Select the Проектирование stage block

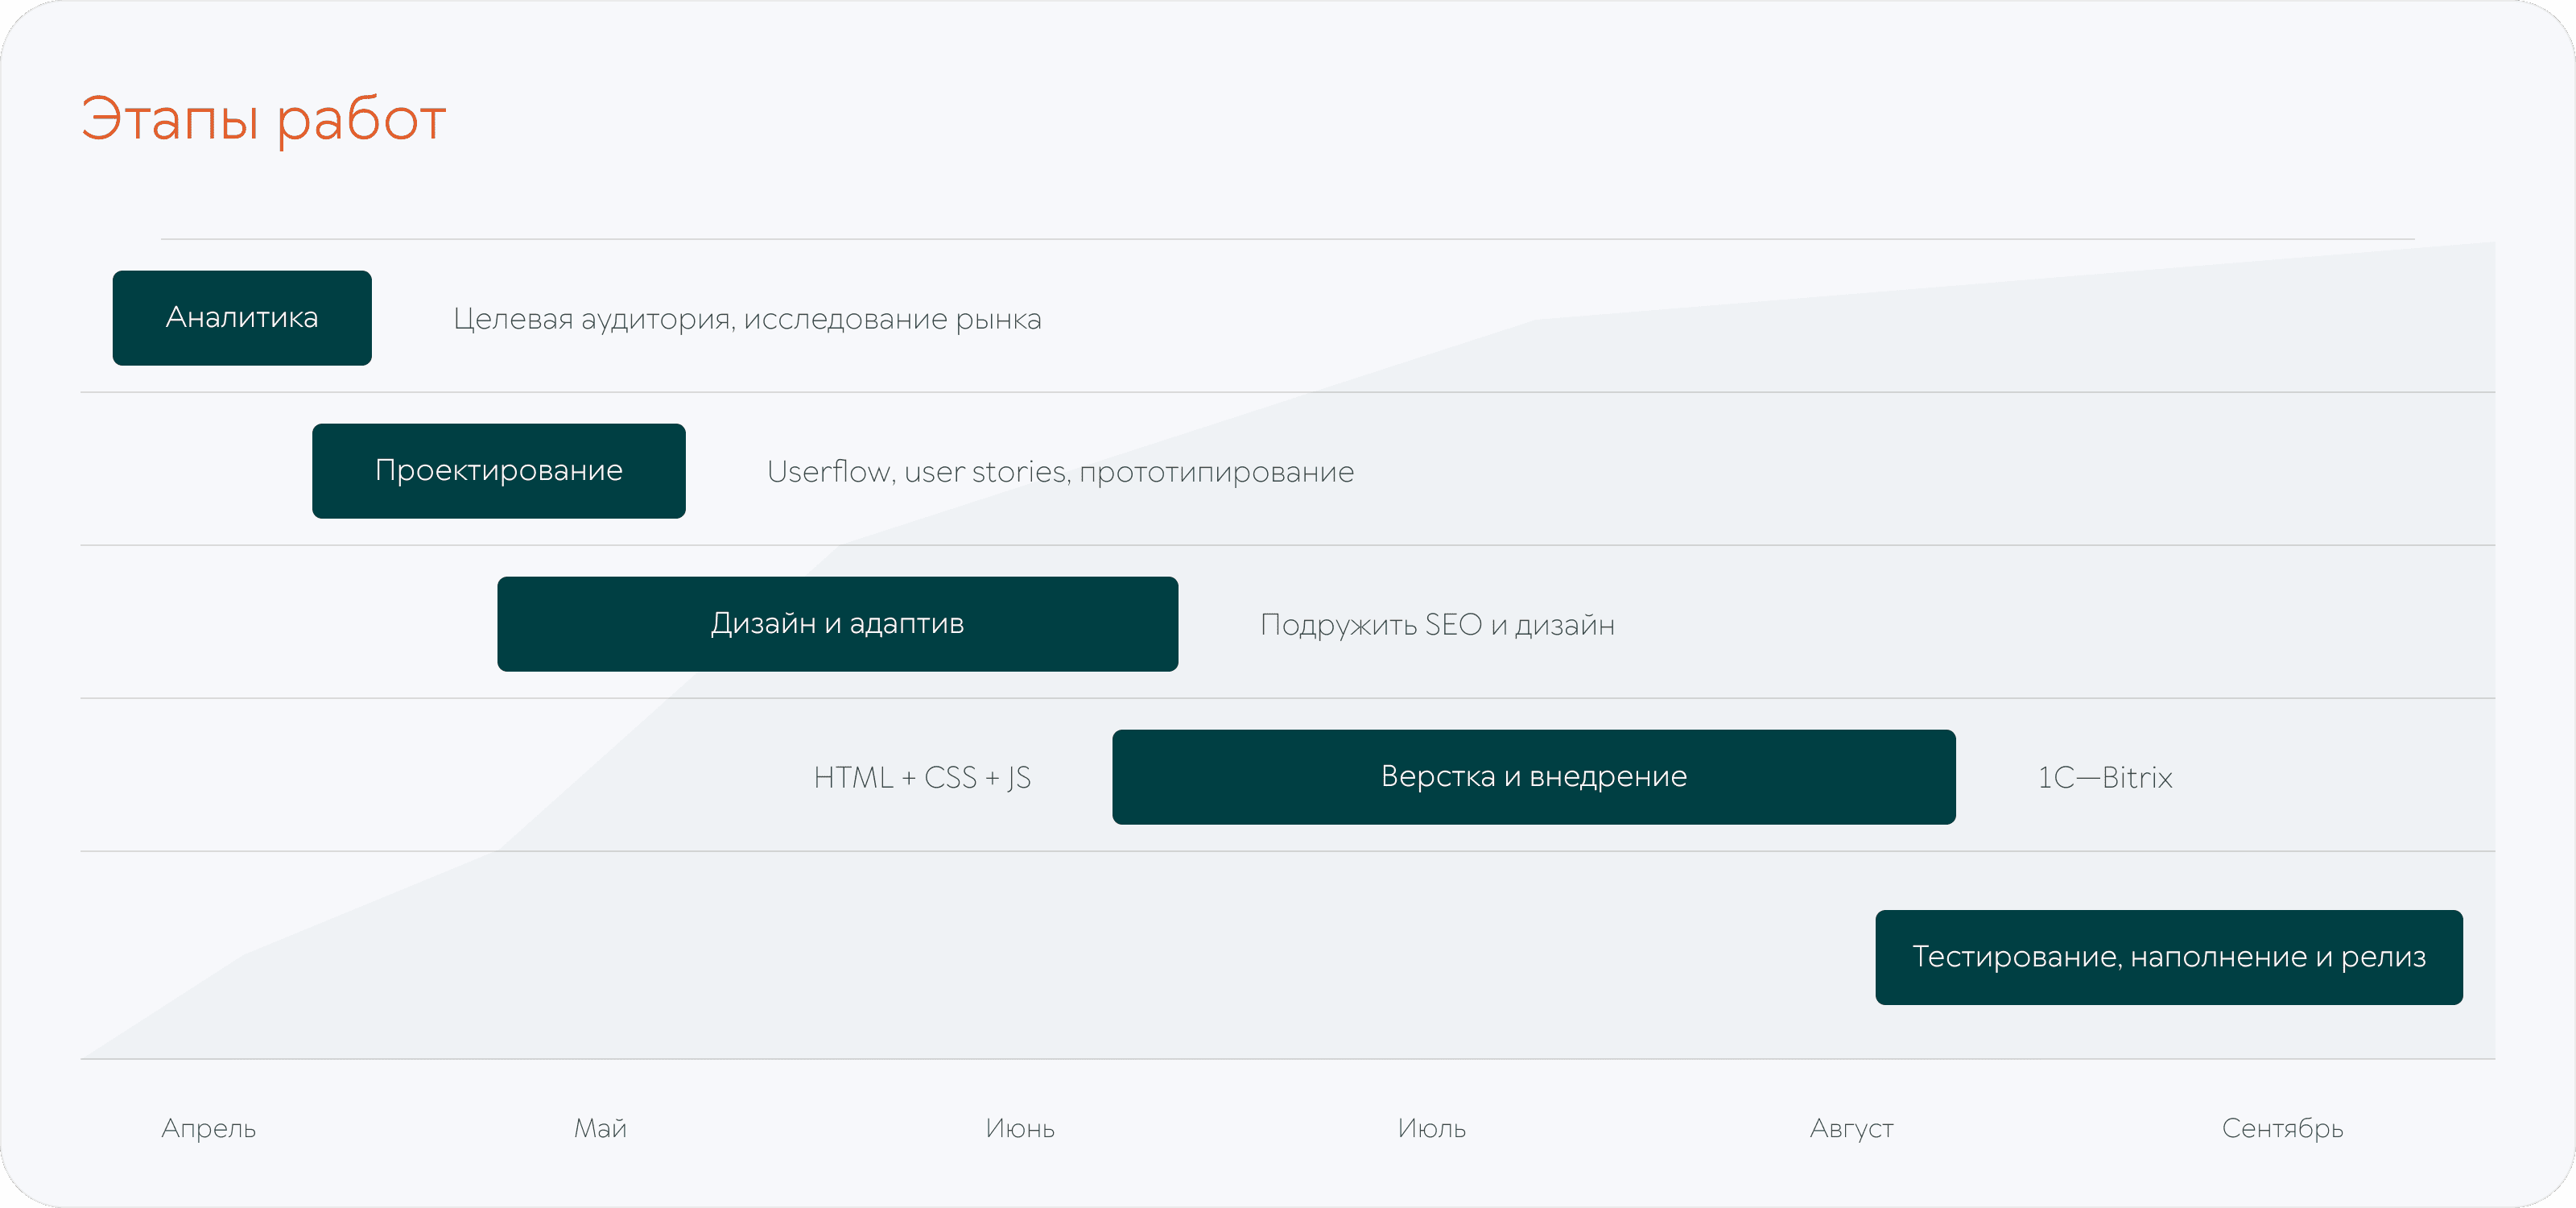(x=498, y=471)
